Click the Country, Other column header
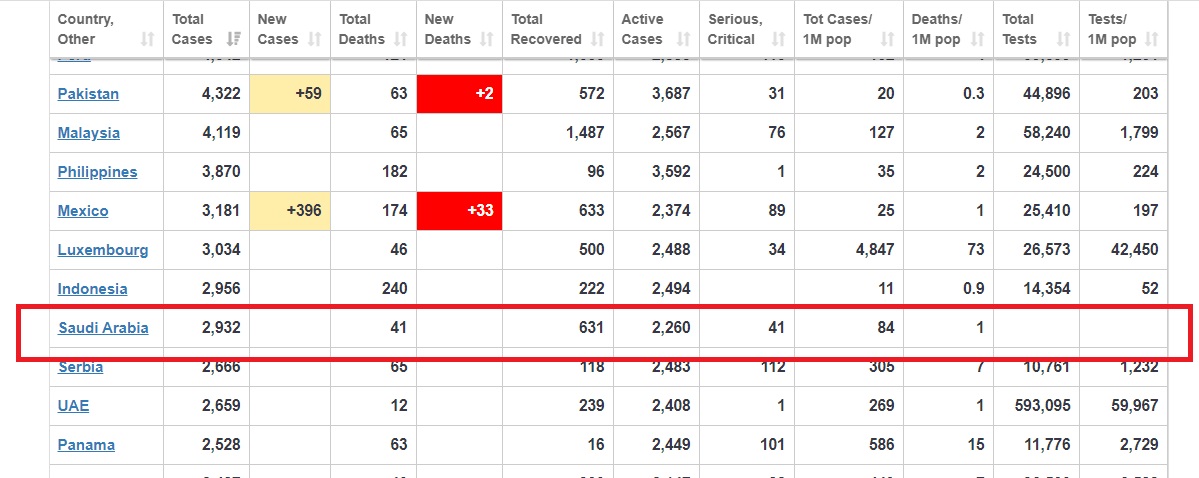Image resolution: width=1199 pixels, height=478 pixels. (106, 29)
